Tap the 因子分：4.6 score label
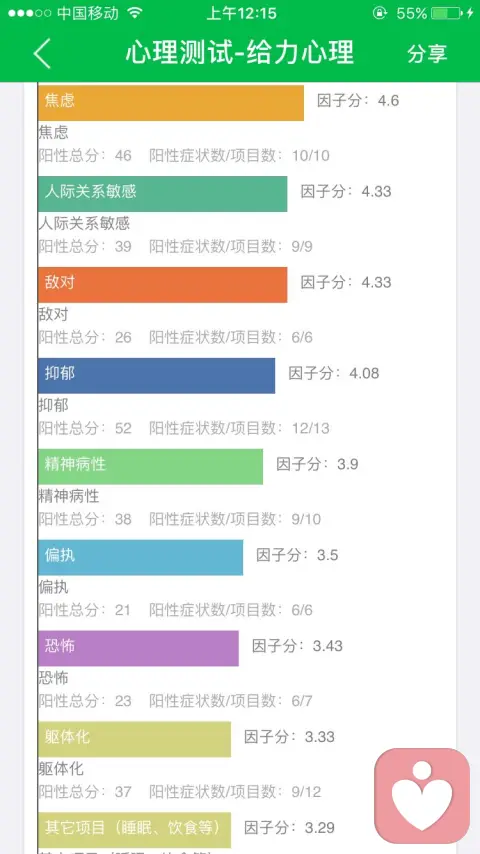Image resolution: width=480 pixels, height=854 pixels. pyautogui.click(x=358, y=101)
